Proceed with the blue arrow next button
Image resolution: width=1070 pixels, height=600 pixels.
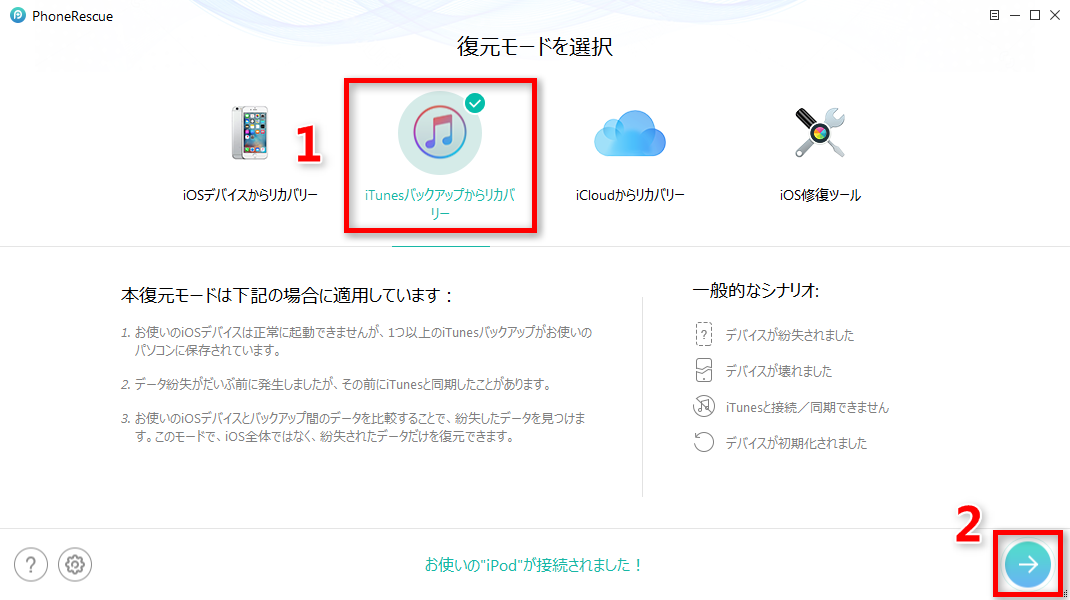(1028, 564)
